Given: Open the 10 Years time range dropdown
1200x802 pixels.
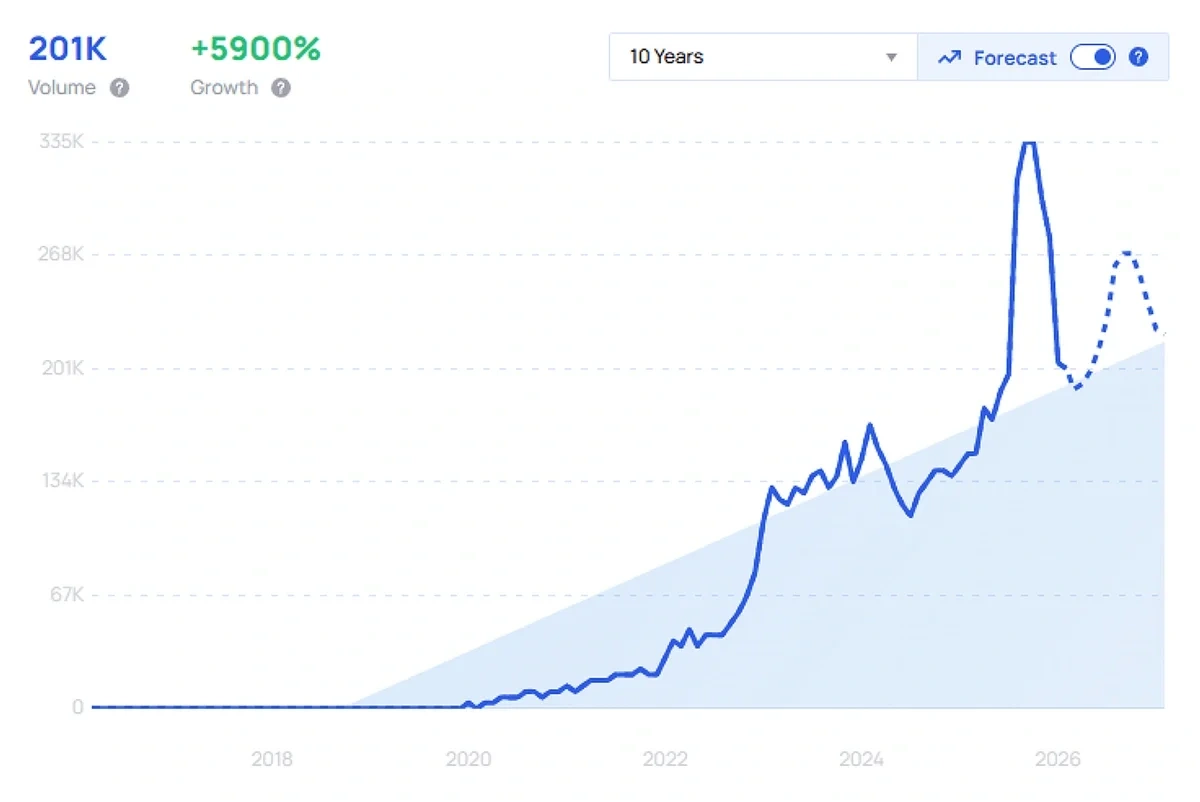Looking at the screenshot, I should pos(762,57).
